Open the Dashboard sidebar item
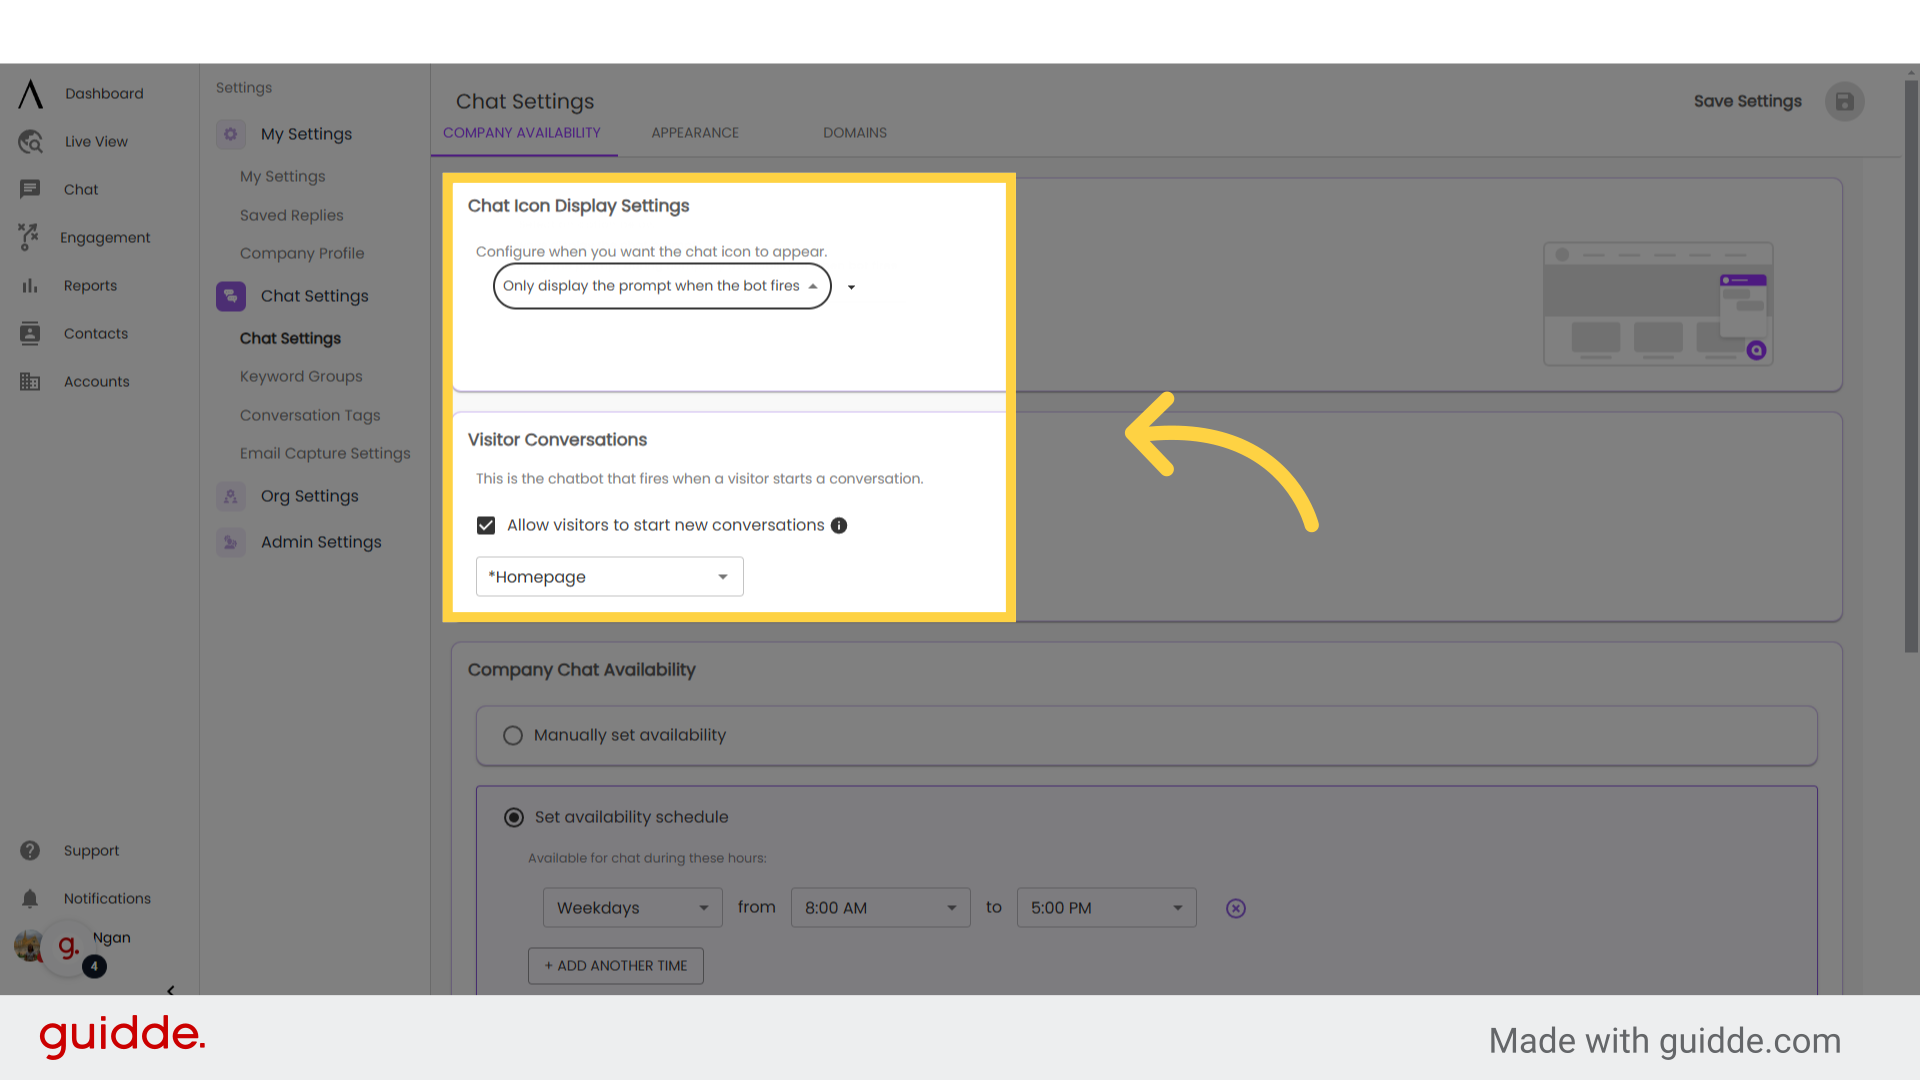The image size is (1920, 1080). pos(104,94)
